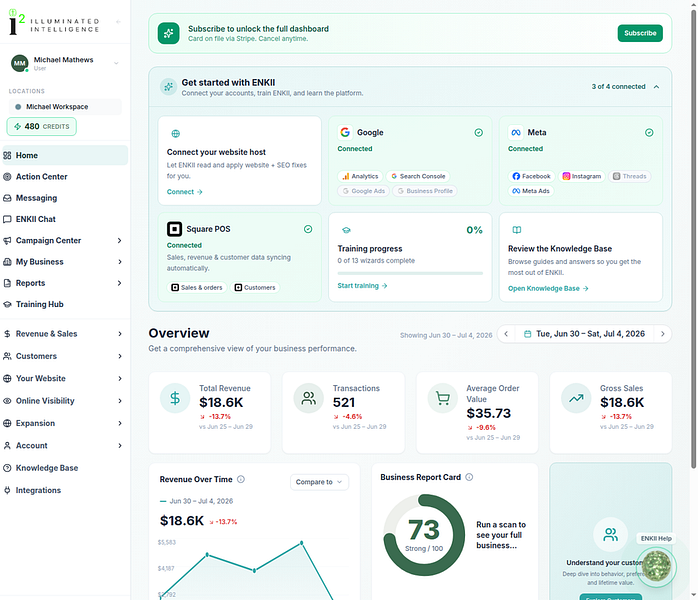Click the Google Ads chip
Image resolution: width=698 pixels, height=600 pixels.
363,191
